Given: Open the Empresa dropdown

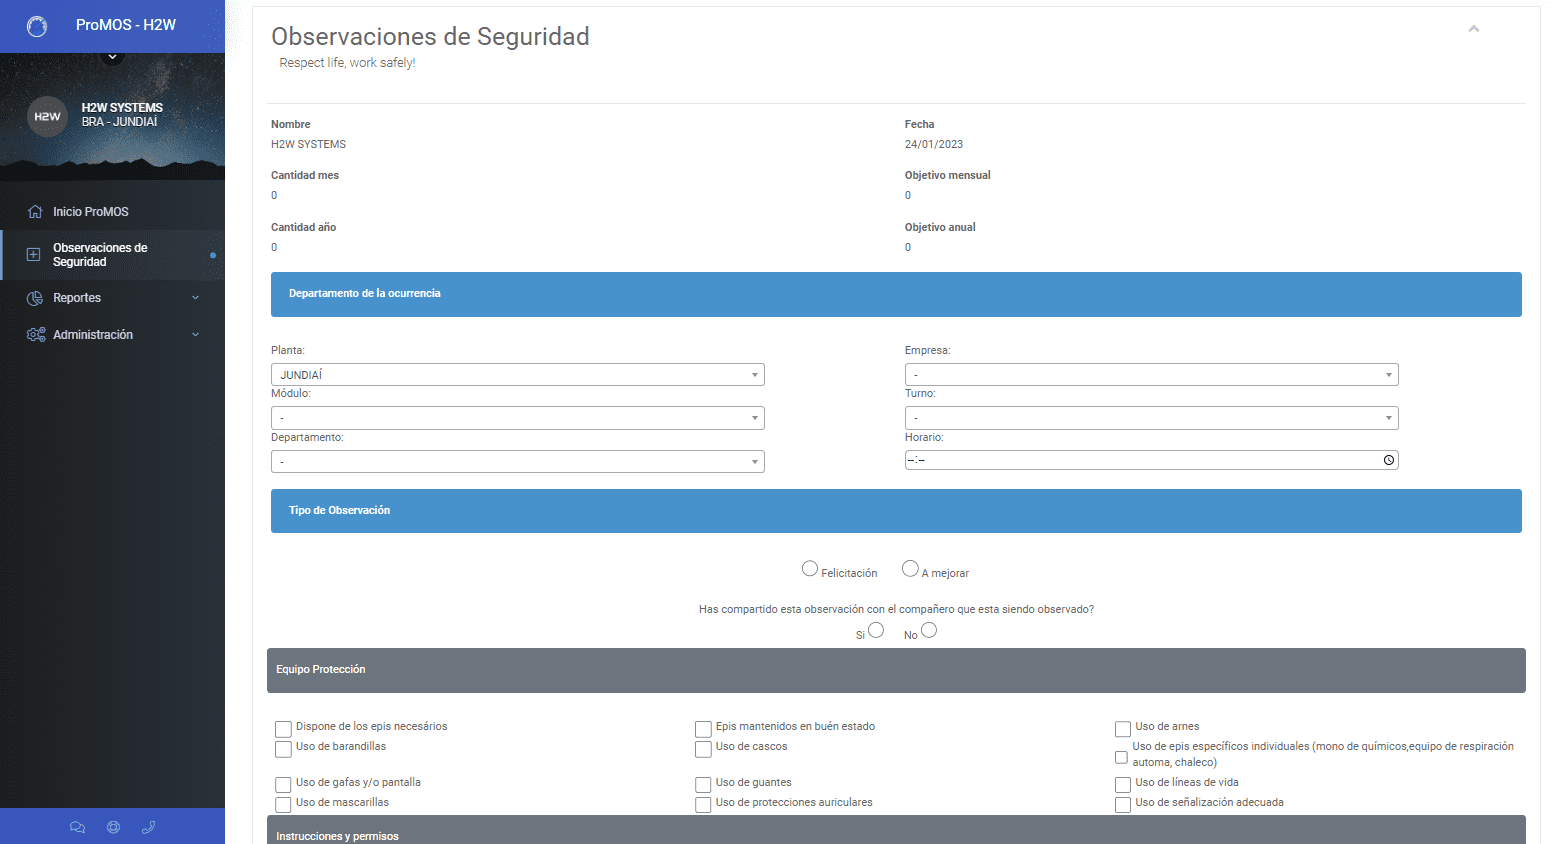Looking at the screenshot, I should 1152,375.
